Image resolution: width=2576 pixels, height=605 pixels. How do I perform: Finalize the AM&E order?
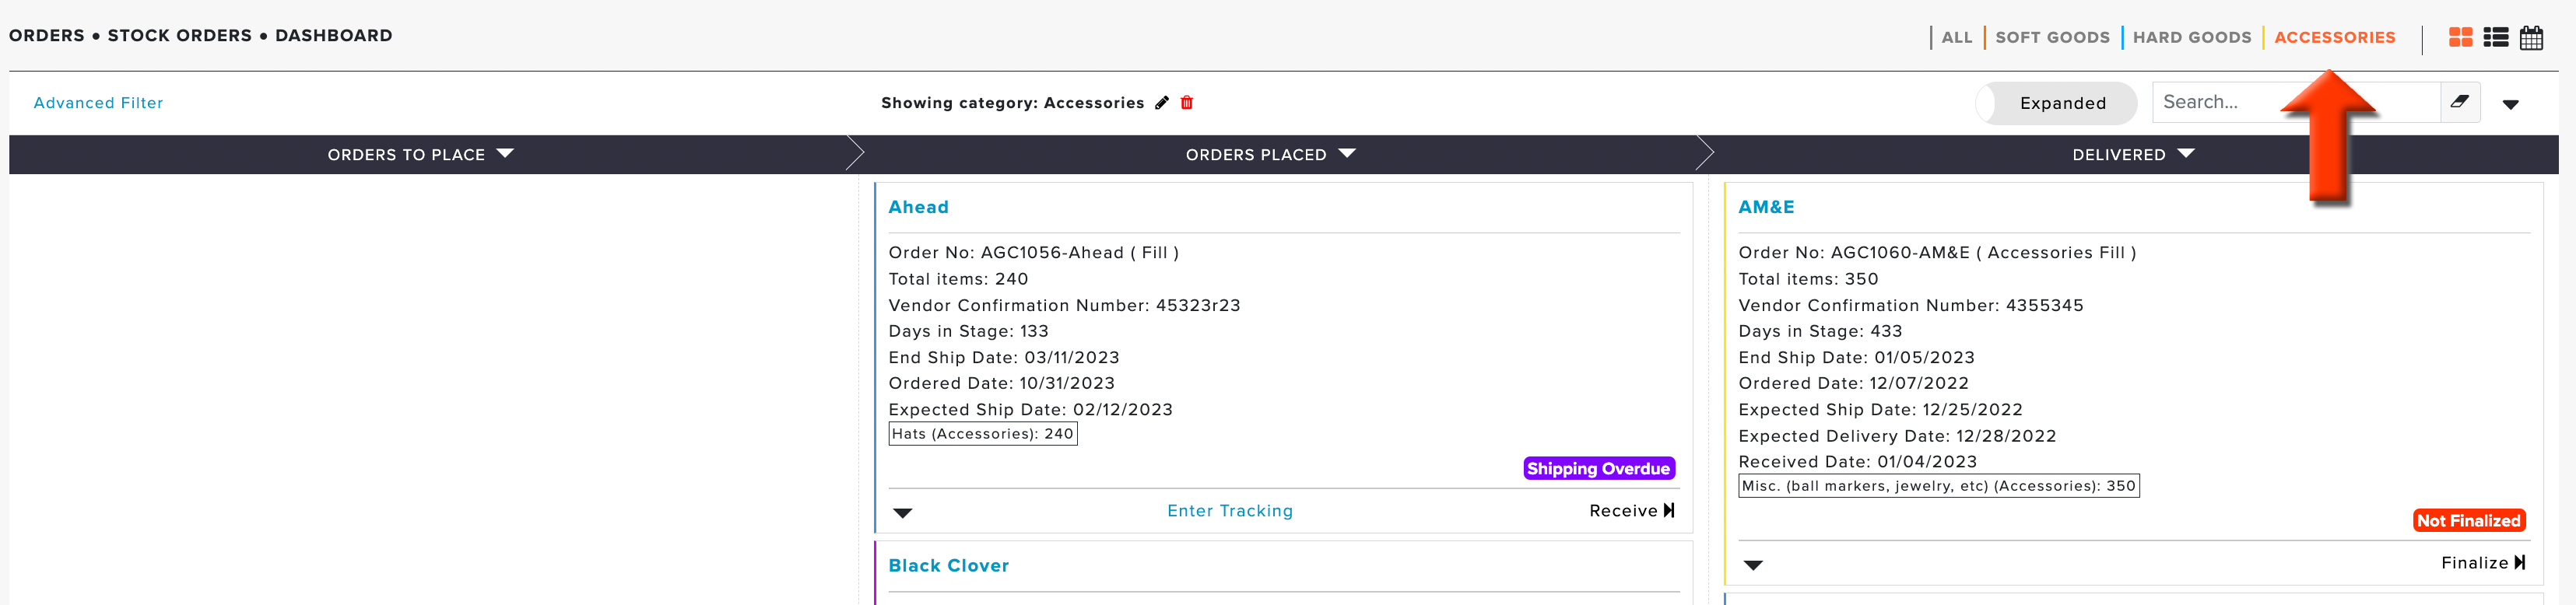(x=2483, y=563)
